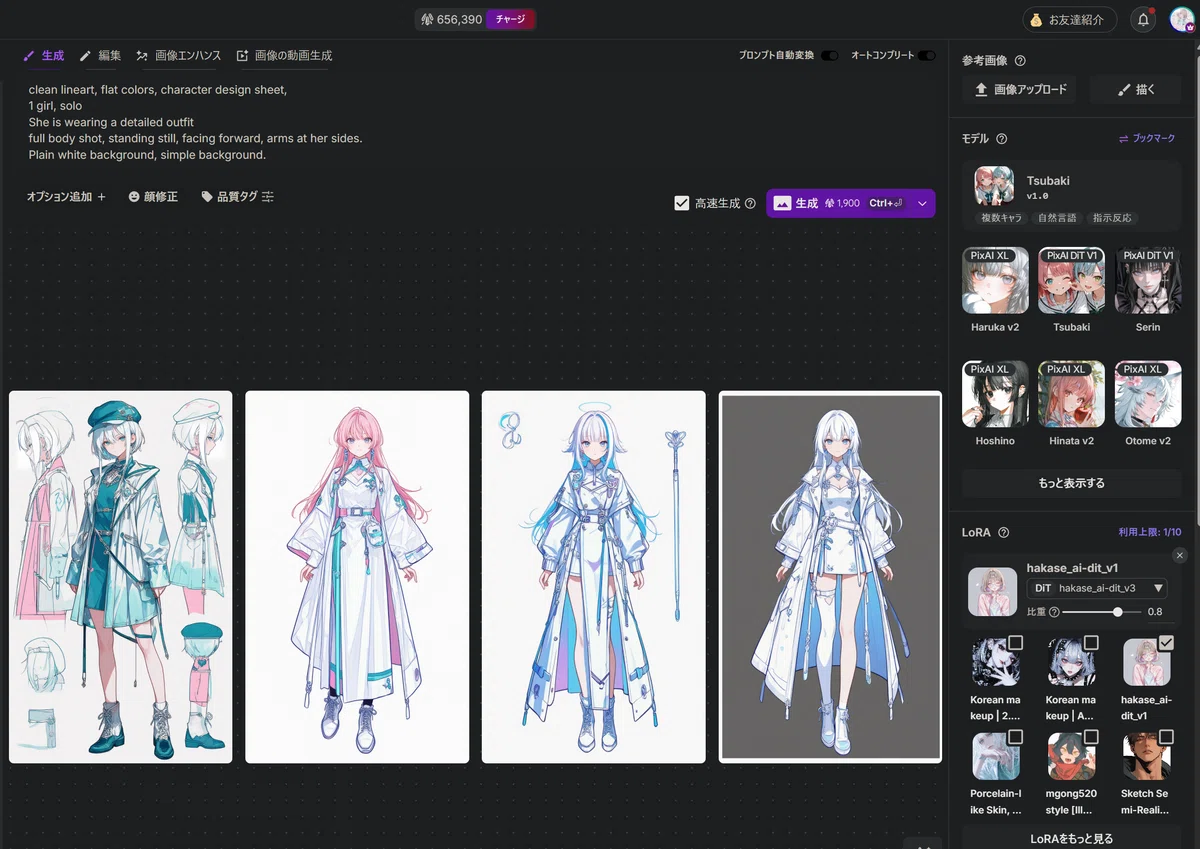Click the first Korean makeup LoRA thumbnail
1200x849 pixels.
click(996, 662)
